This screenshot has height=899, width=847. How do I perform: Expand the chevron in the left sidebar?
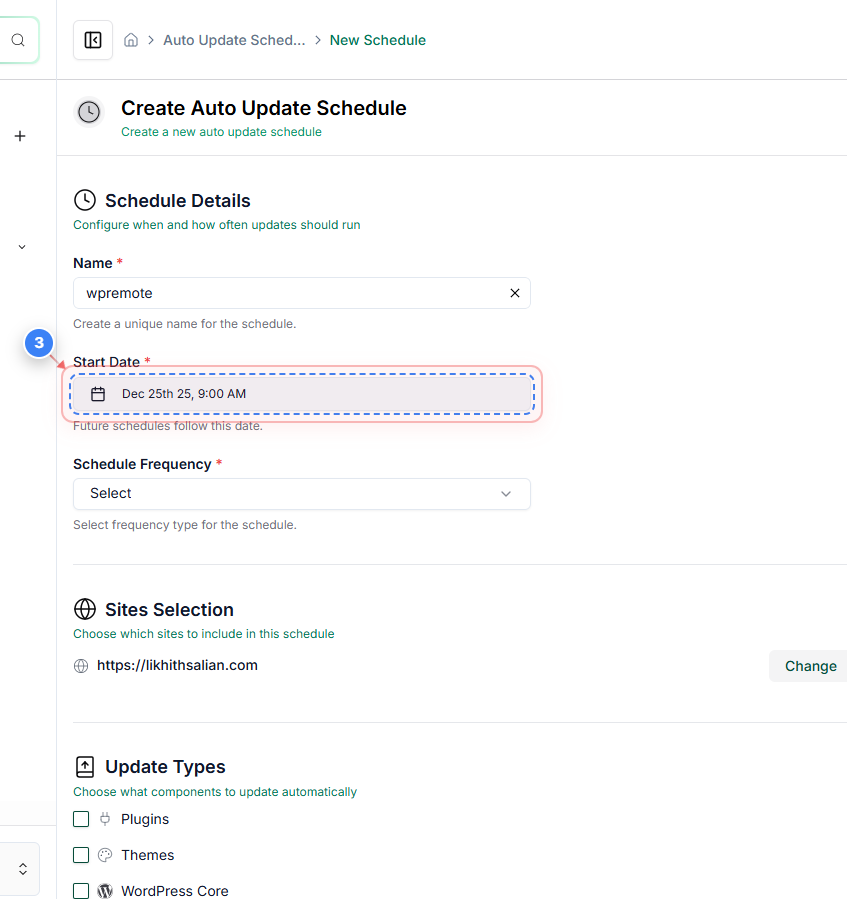click(20, 246)
